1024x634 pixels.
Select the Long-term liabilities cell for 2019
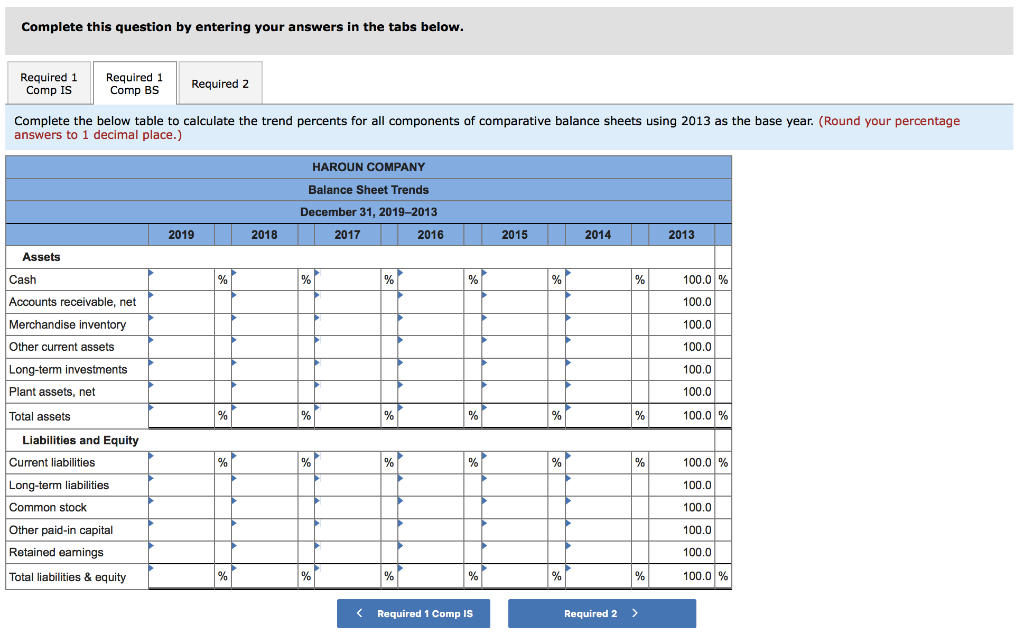pyautogui.click(x=181, y=485)
